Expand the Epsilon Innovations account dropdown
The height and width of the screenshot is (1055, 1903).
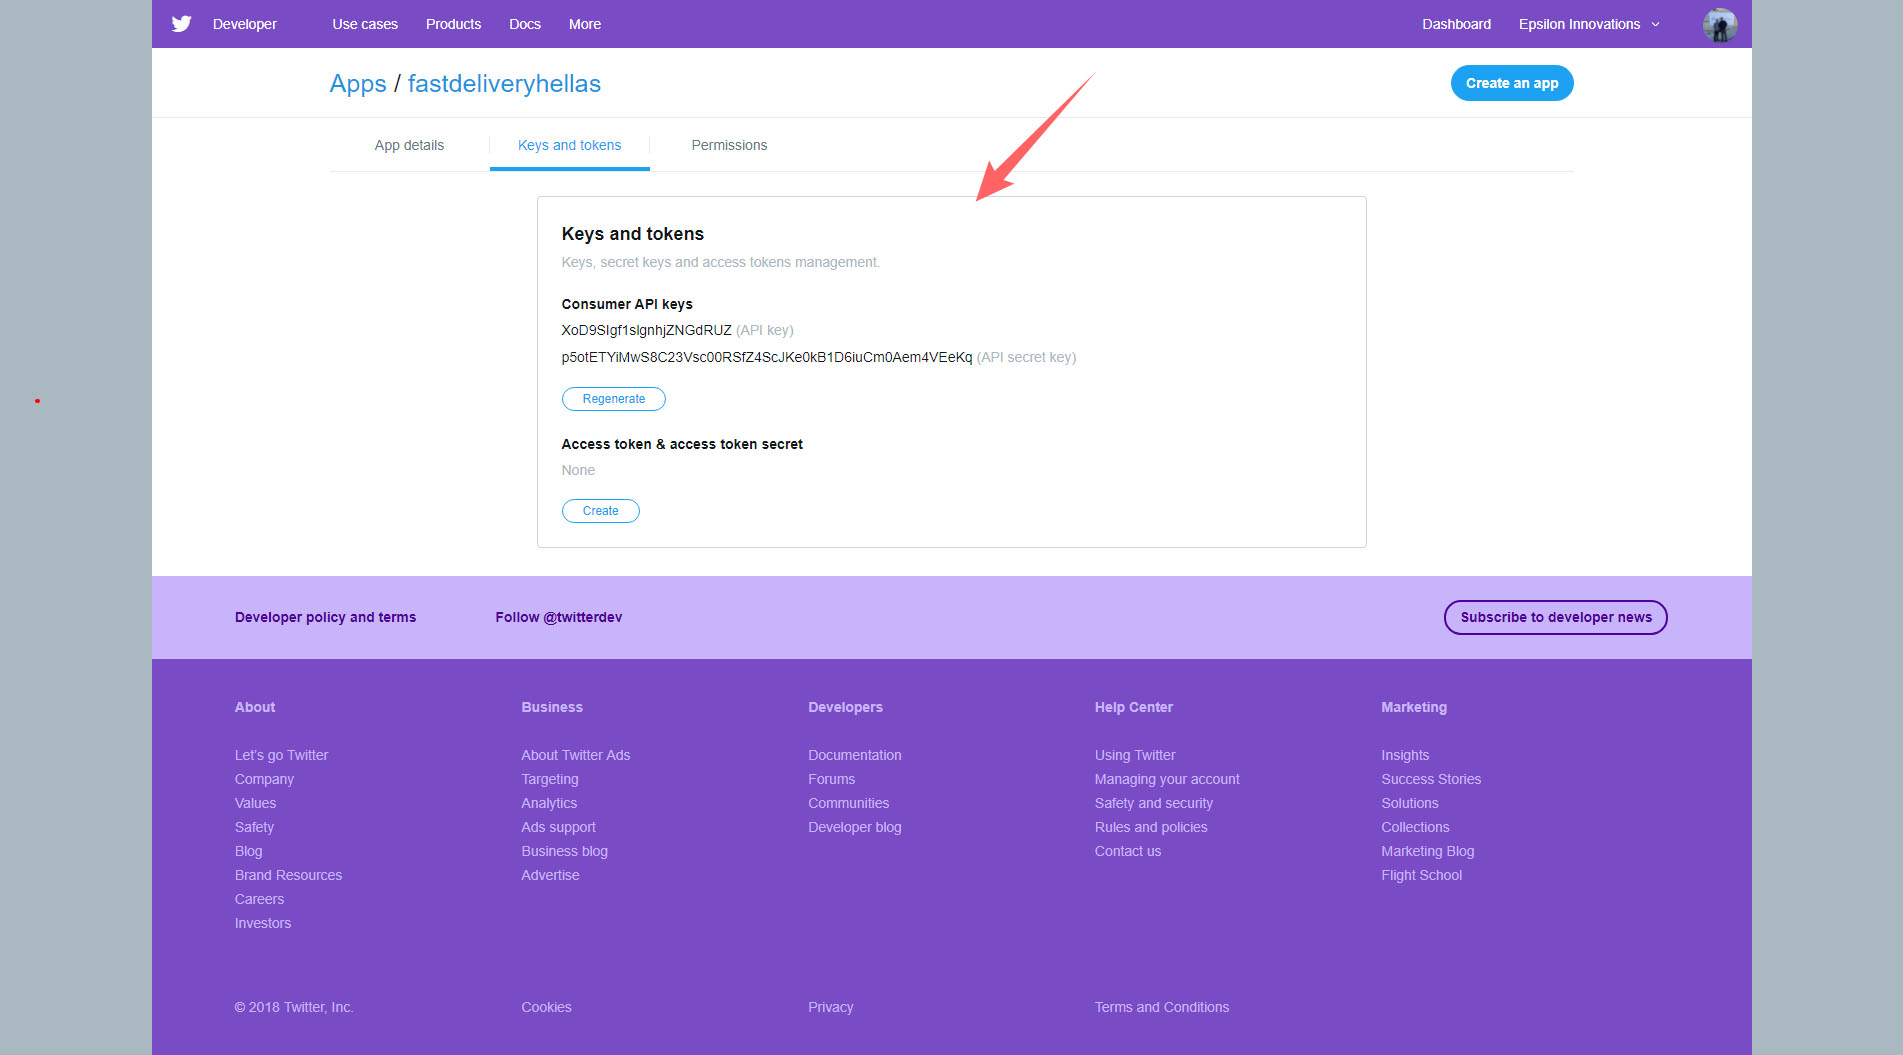pos(1589,24)
